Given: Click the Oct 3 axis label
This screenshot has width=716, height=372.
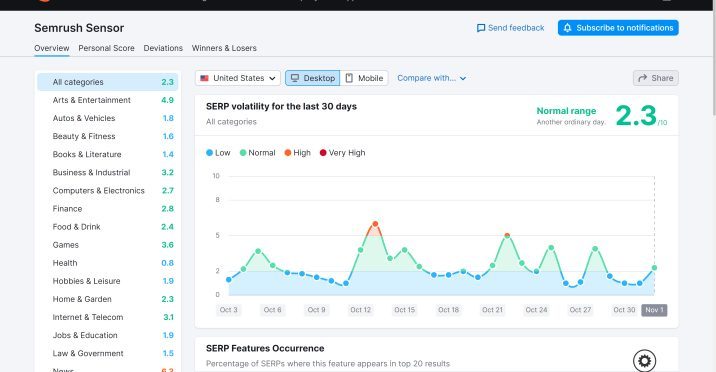Looking at the screenshot, I should (x=228, y=310).
